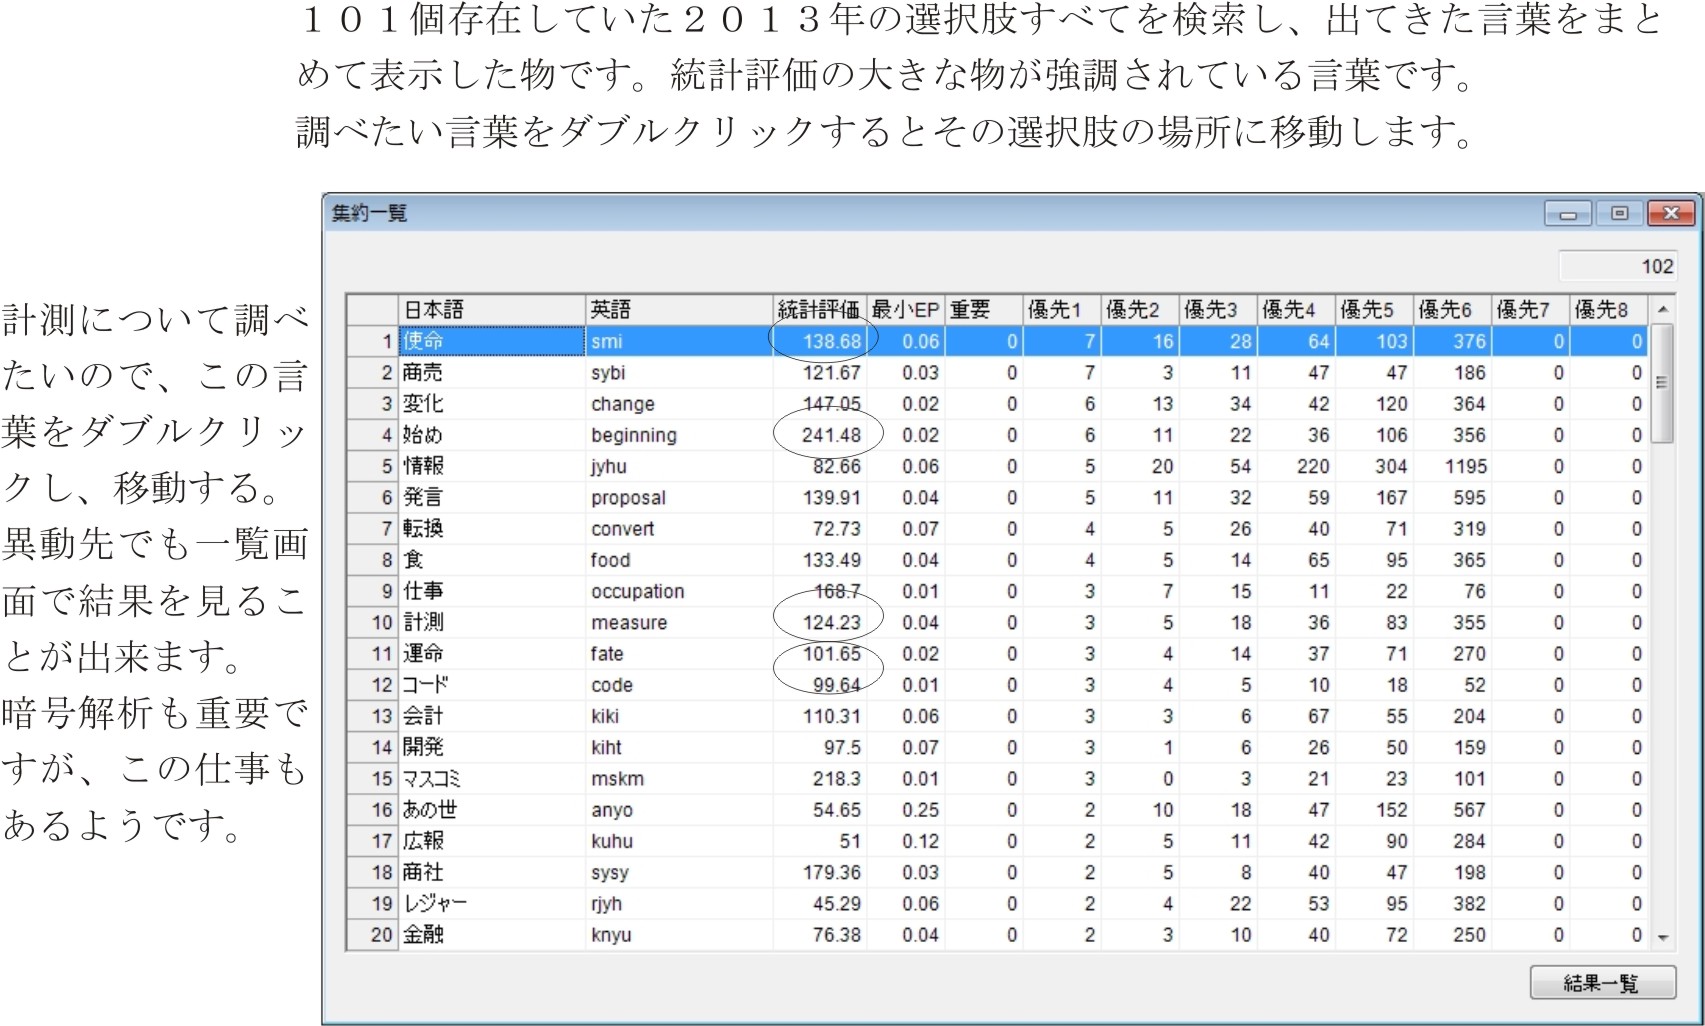Viewport: 1705px width, 1026px height.
Task: Sort by the 統計評価 column header
Action: [x=818, y=310]
